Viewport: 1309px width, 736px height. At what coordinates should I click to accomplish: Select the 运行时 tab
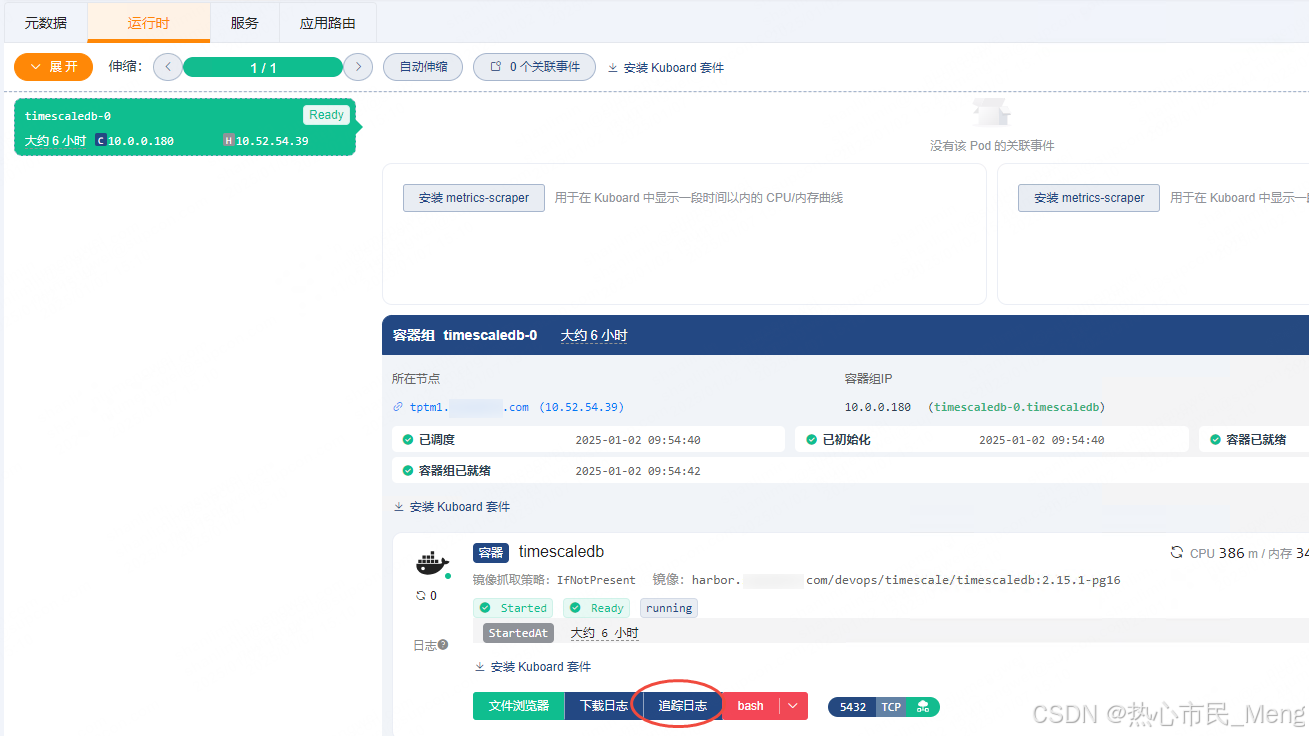(149, 22)
